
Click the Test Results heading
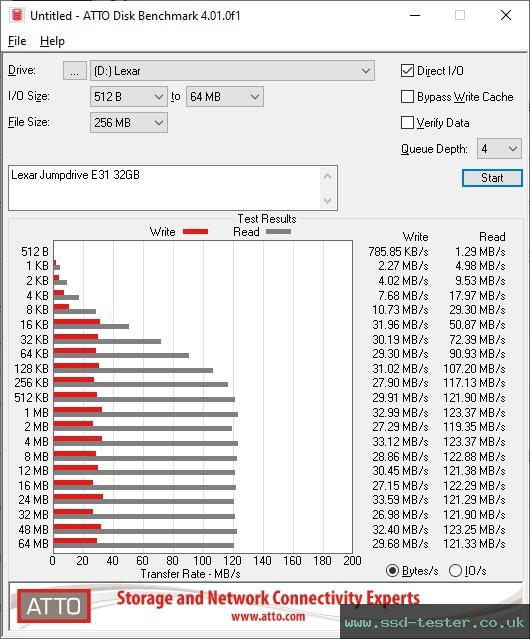click(x=267, y=219)
